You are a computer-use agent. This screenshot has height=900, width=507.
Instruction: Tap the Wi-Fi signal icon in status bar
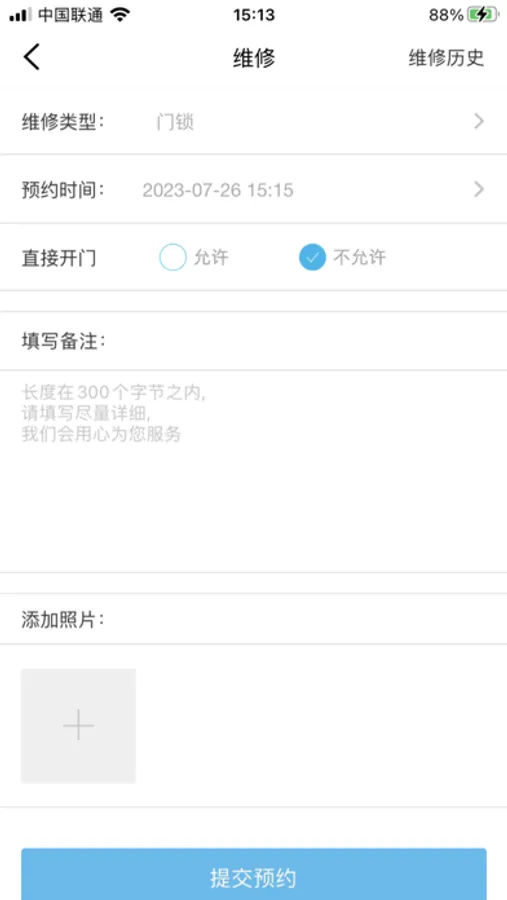coord(120,15)
